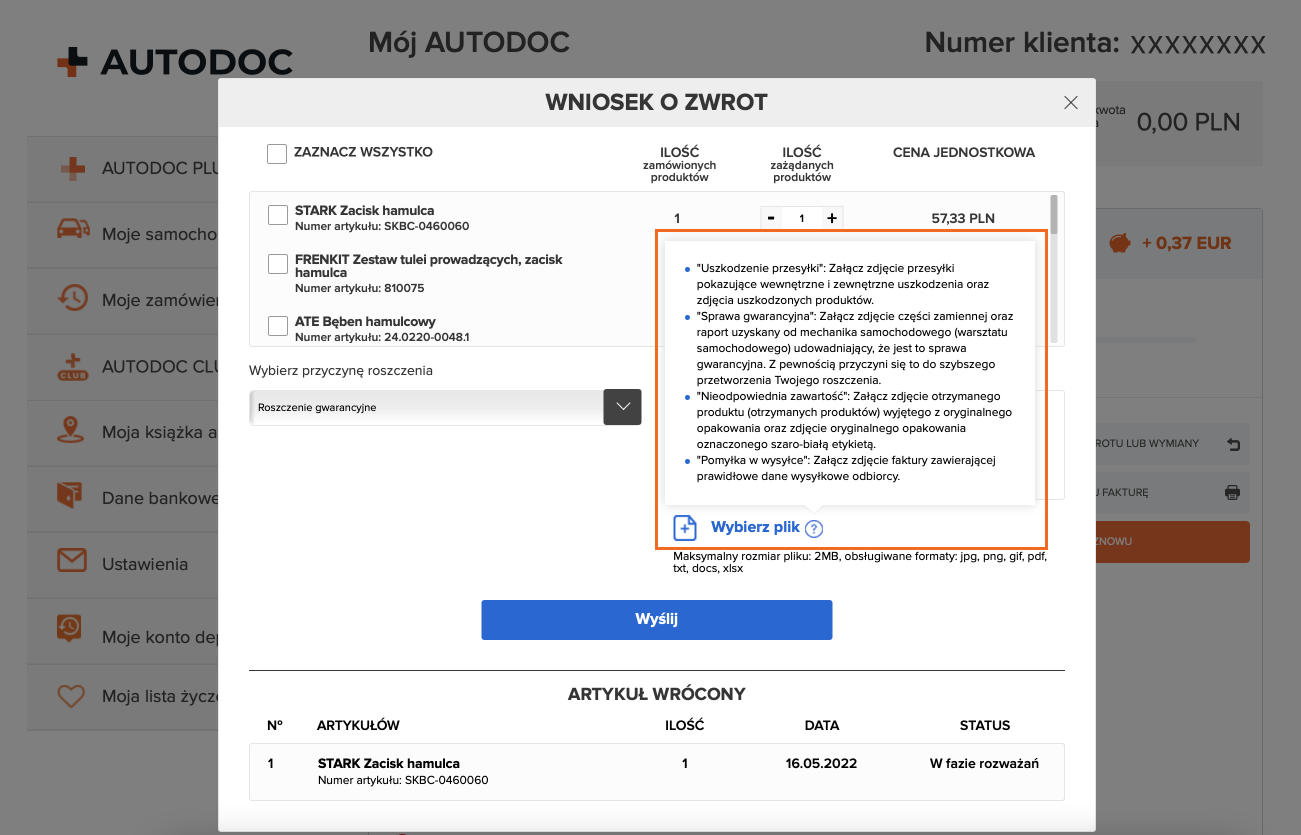1301x835 pixels.
Task: Click the heart wishlist icon
Action: click(72, 696)
